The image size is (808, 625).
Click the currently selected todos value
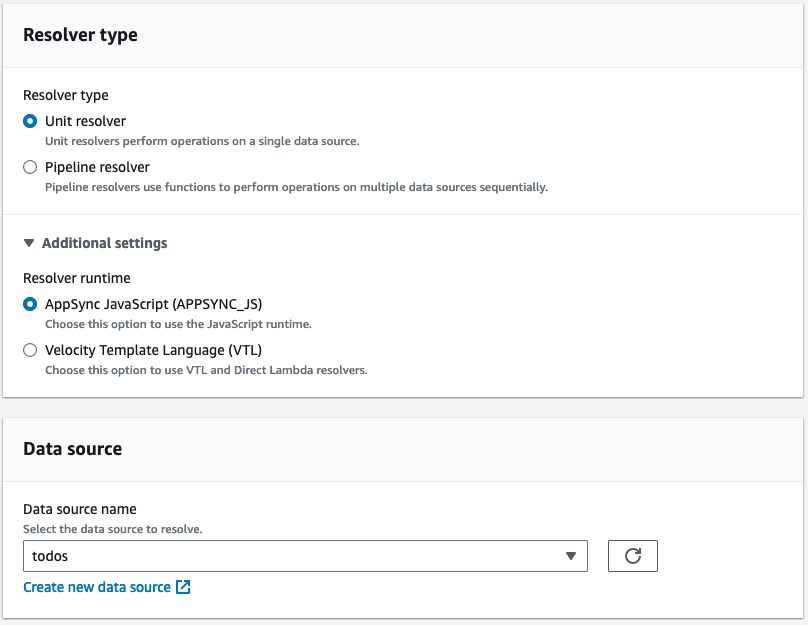(x=49, y=556)
